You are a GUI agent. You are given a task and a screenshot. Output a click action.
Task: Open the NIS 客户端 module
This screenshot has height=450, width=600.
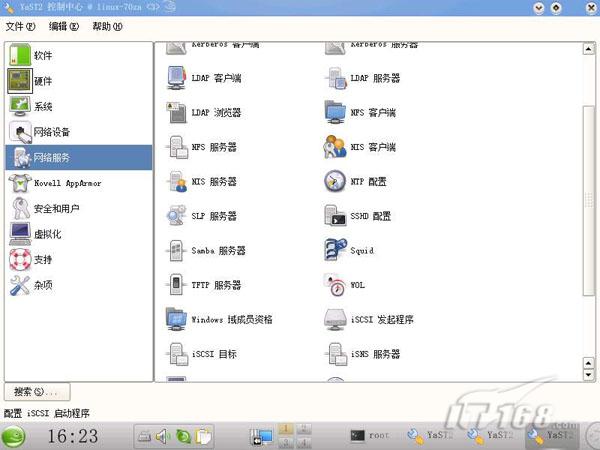(x=360, y=147)
